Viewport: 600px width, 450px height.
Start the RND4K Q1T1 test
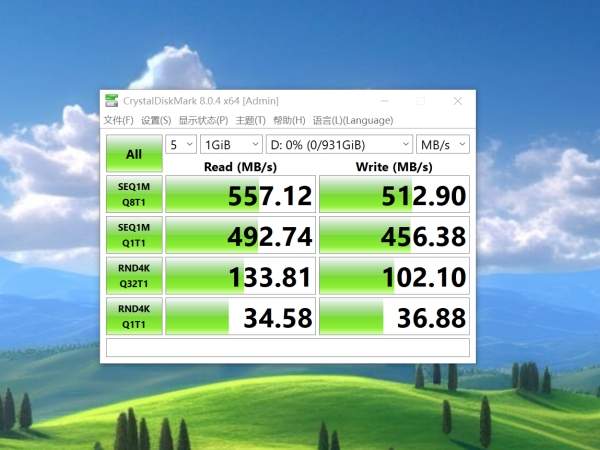(134, 316)
